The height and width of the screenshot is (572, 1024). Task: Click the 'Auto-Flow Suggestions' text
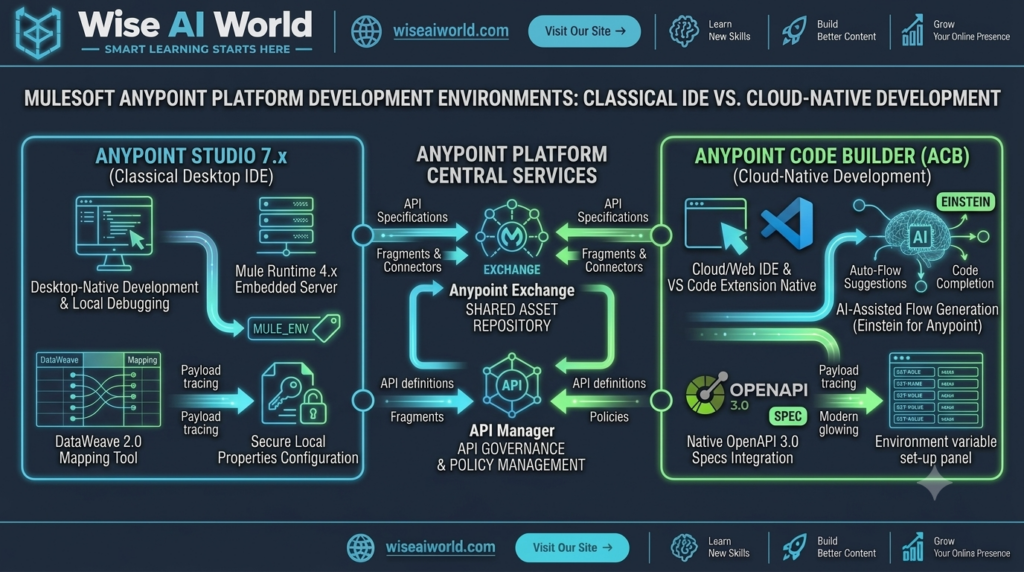(x=875, y=277)
